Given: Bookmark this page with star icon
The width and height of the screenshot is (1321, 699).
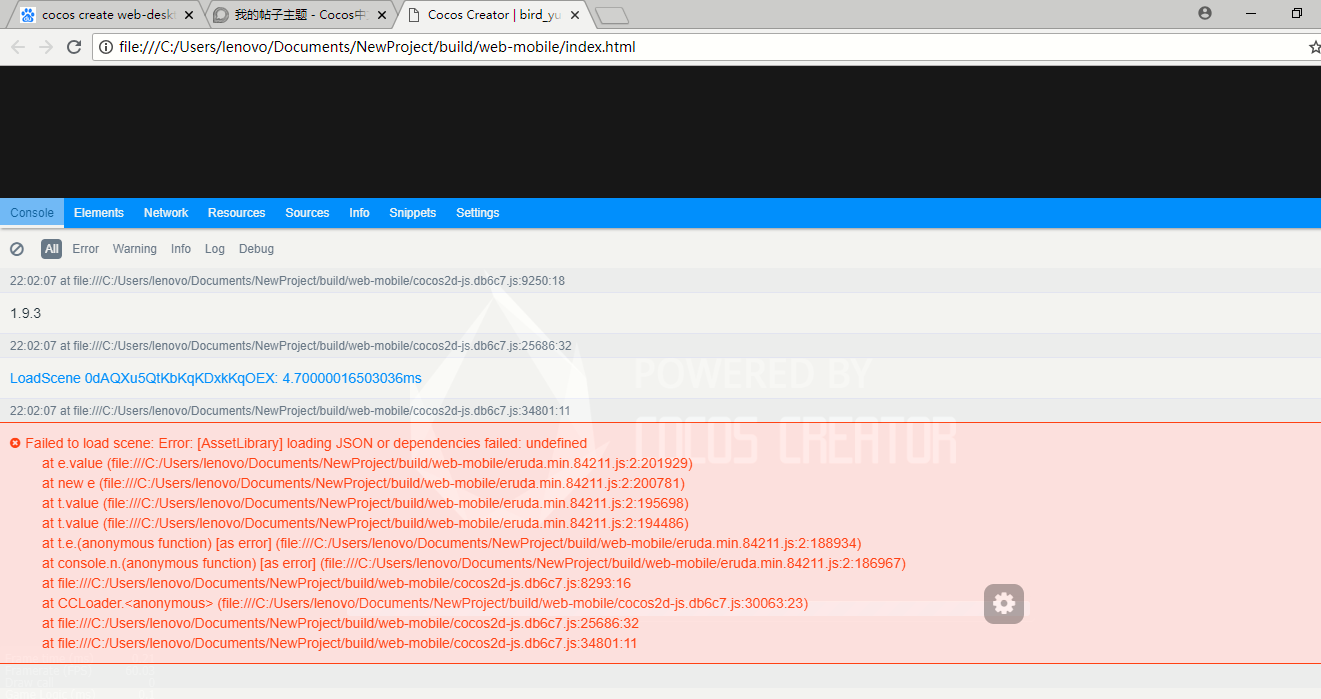Looking at the screenshot, I should 1314,47.
